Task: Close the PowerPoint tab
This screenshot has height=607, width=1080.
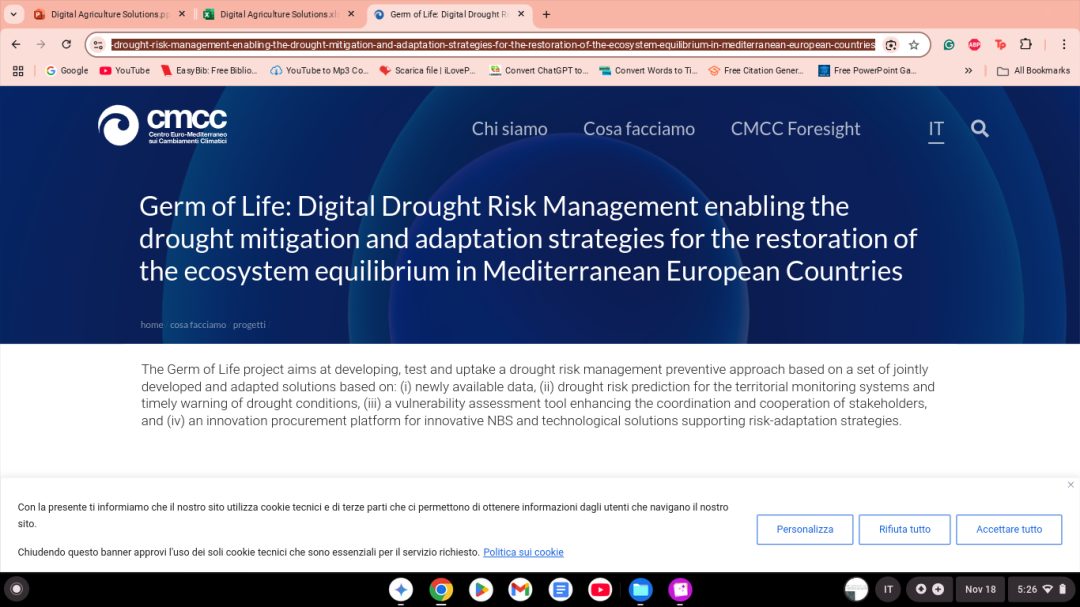Action: [182, 14]
